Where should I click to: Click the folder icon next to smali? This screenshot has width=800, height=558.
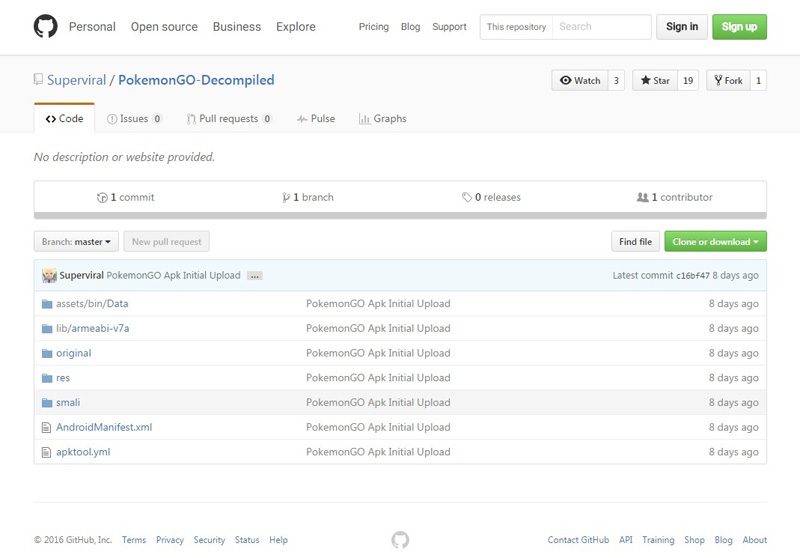tap(47, 403)
